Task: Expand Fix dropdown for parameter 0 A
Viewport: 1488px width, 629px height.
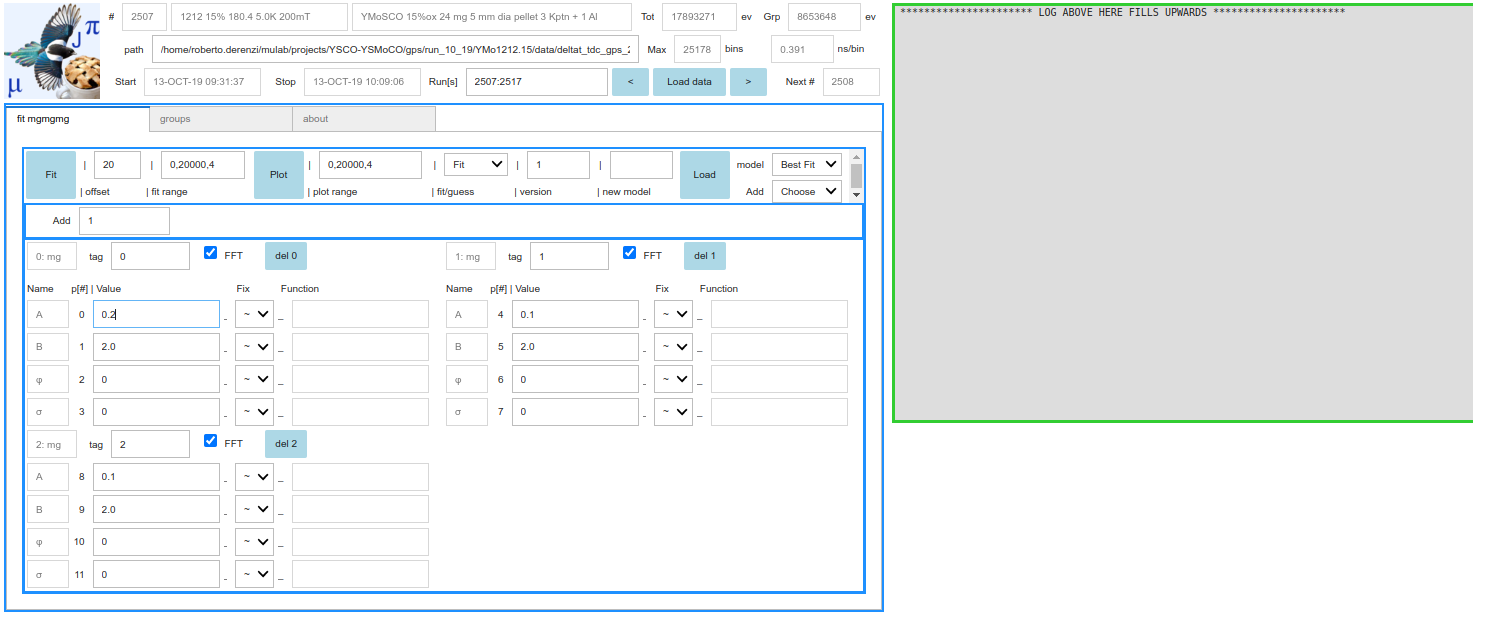Action: [255, 315]
